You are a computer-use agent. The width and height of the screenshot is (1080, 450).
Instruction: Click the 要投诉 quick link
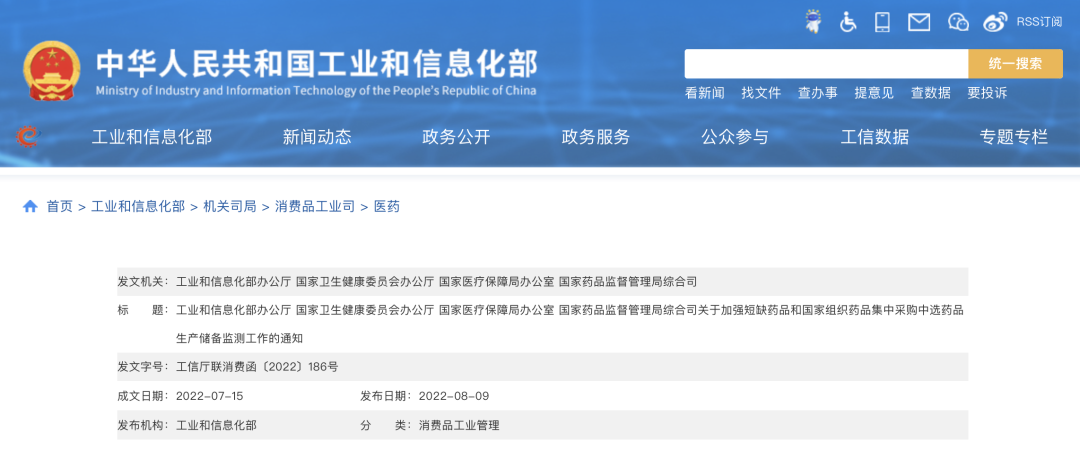tap(987, 93)
